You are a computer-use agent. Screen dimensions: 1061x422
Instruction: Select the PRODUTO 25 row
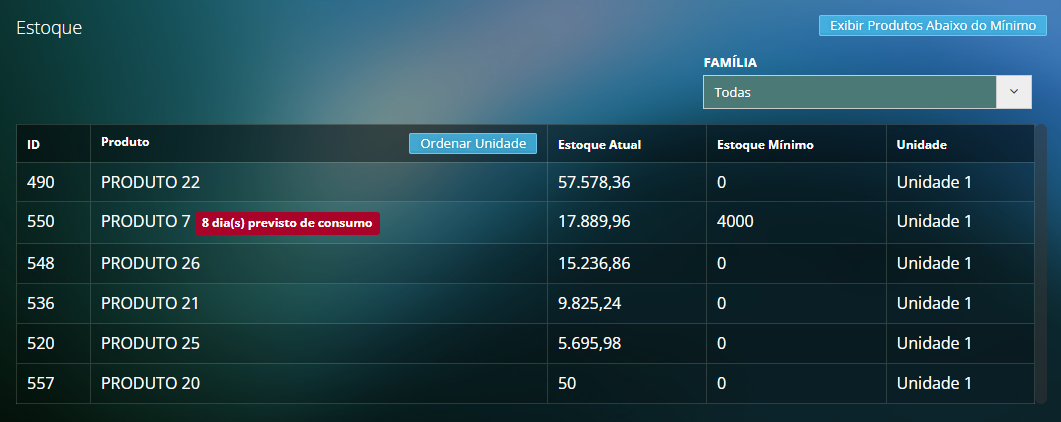pos(151,343)
